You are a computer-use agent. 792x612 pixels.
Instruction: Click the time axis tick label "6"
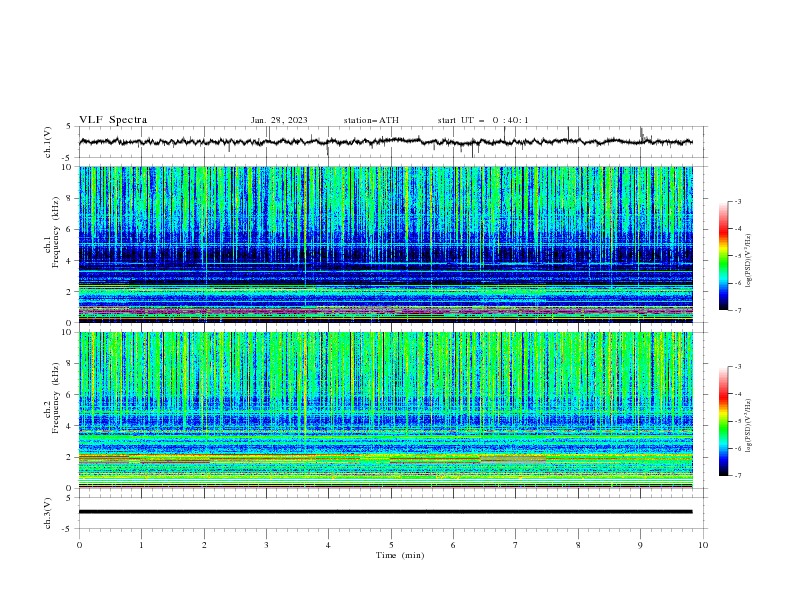pyautogui.click(x=453, y=545)
